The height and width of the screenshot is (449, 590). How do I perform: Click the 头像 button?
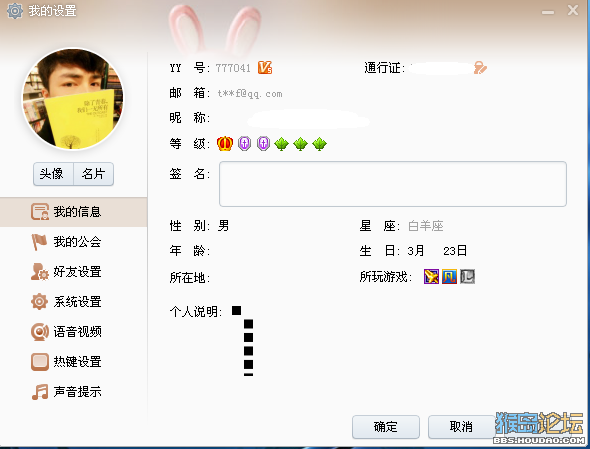[x=53, y=174]
